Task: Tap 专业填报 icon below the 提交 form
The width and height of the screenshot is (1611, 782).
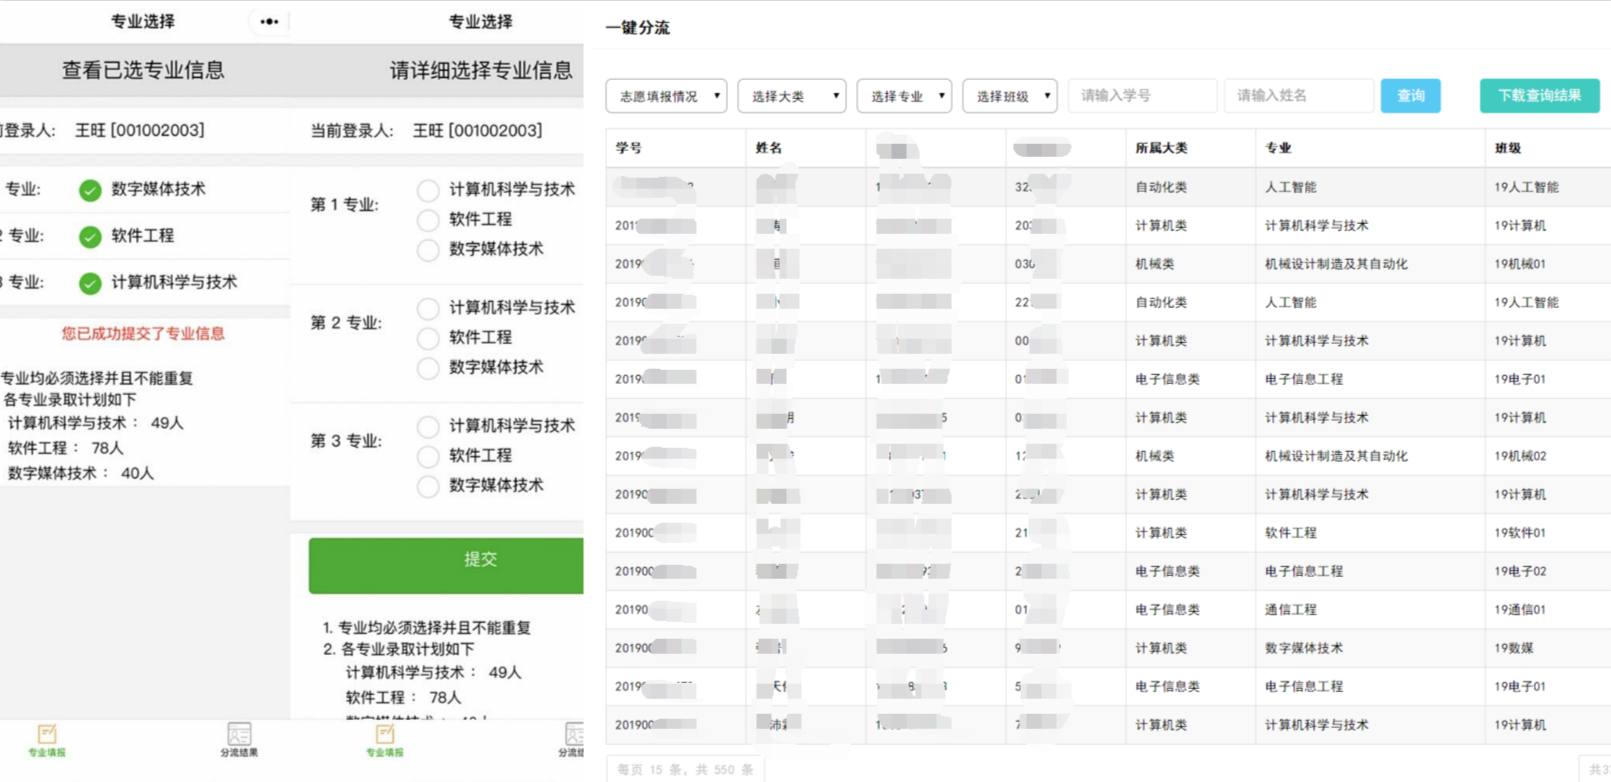Action: [x=385, y=740]
